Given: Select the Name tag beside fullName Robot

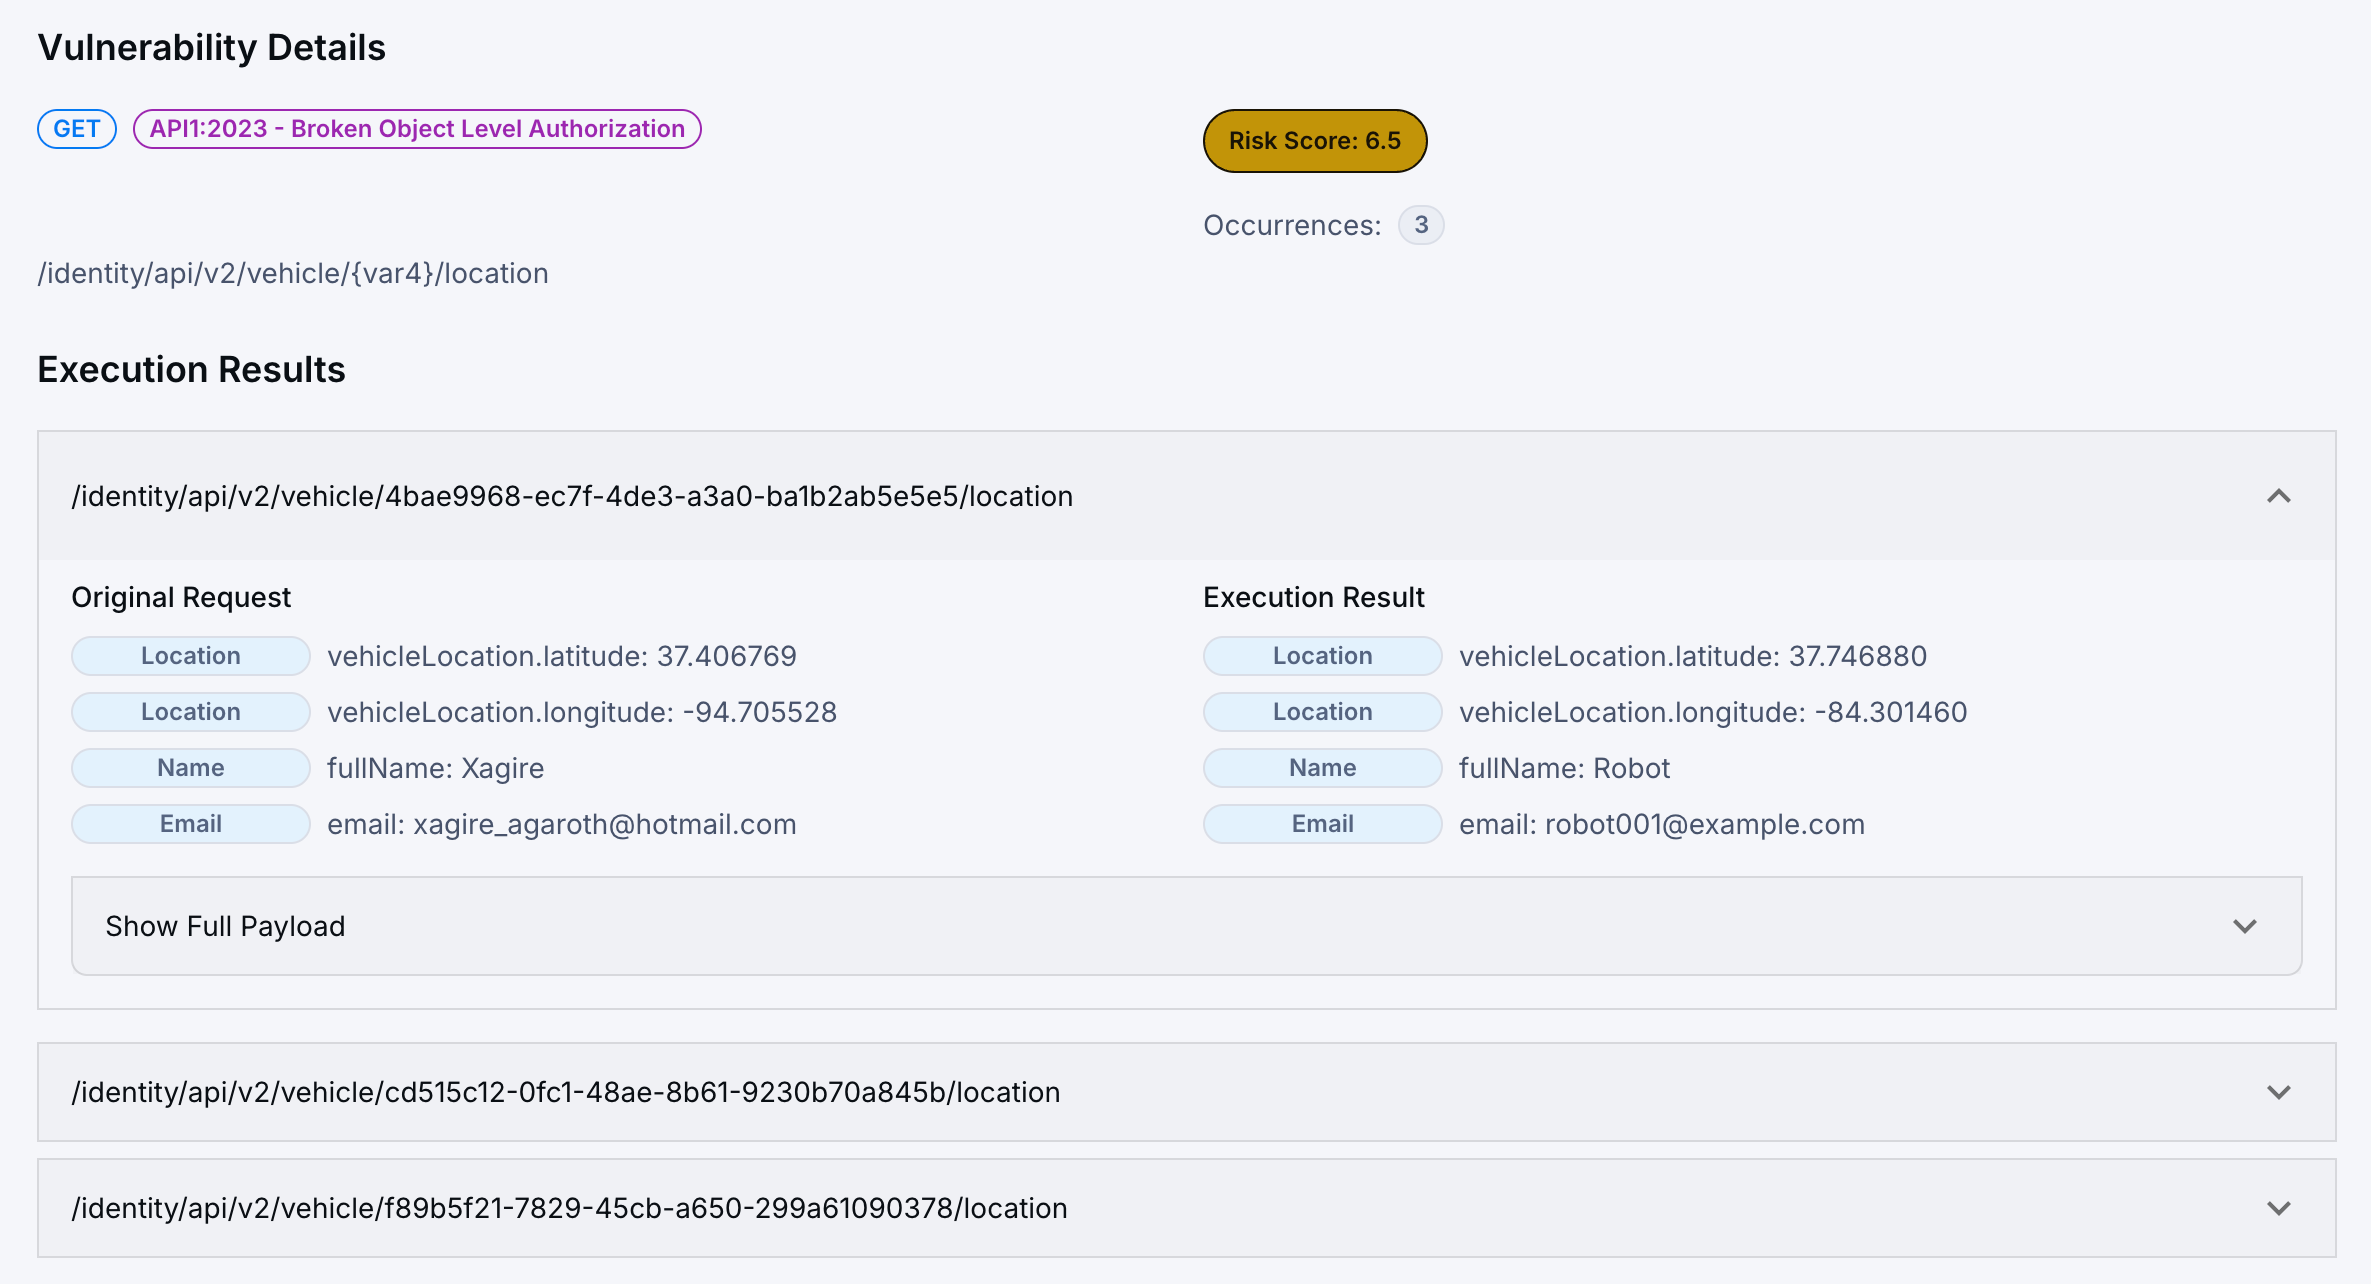Looking at the screenshot, I should coord(1321,767).
